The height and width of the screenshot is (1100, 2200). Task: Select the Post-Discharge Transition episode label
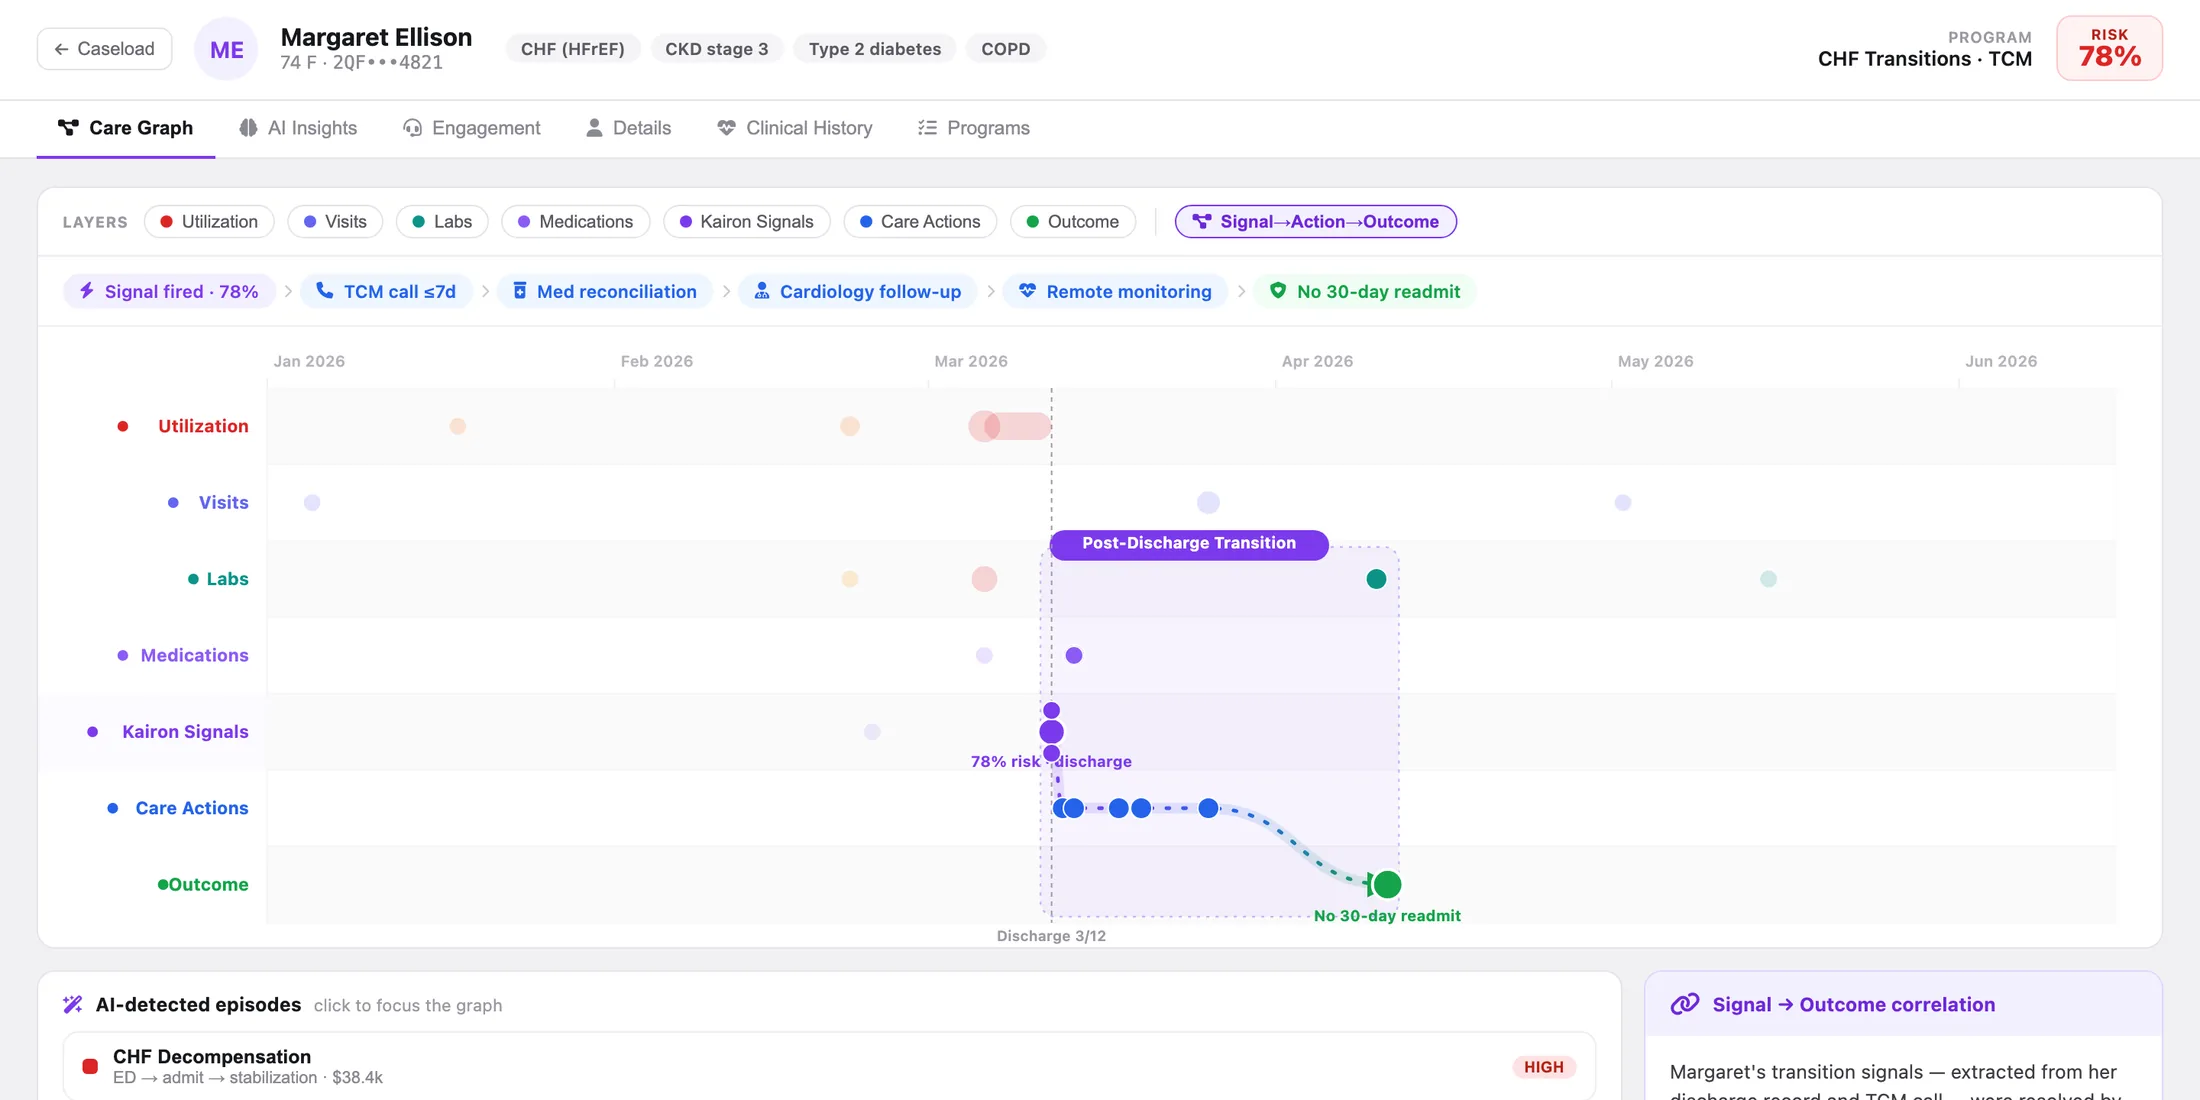pyautogui.click(x=1189, y=543)
